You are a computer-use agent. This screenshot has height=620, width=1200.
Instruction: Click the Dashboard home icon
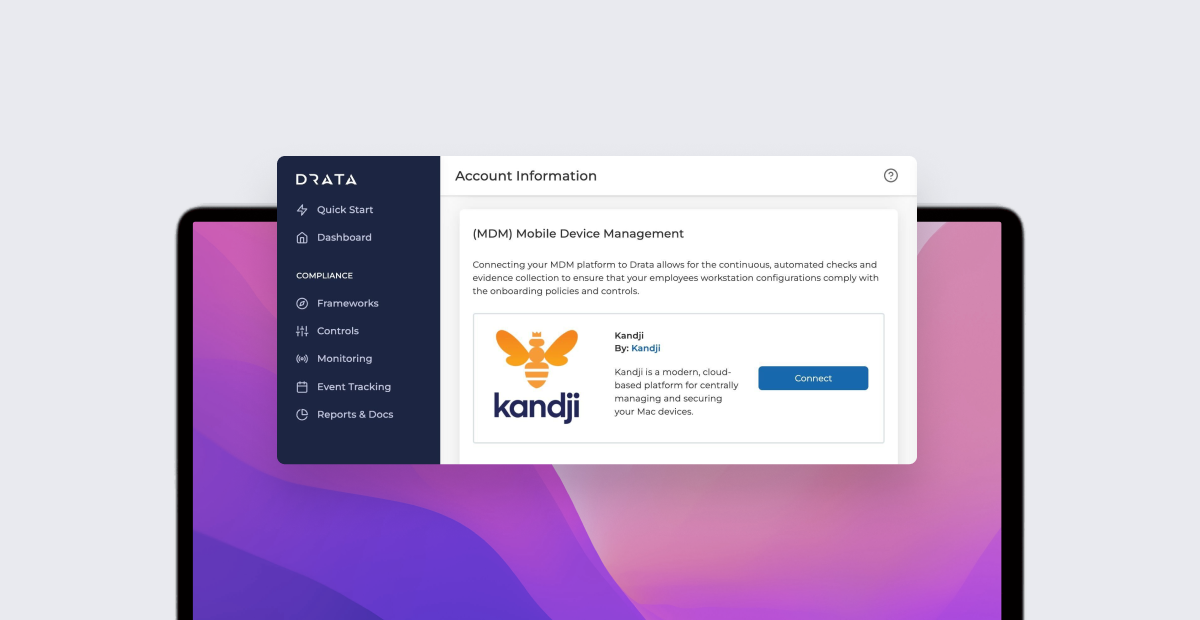click(x=302, y=237)
